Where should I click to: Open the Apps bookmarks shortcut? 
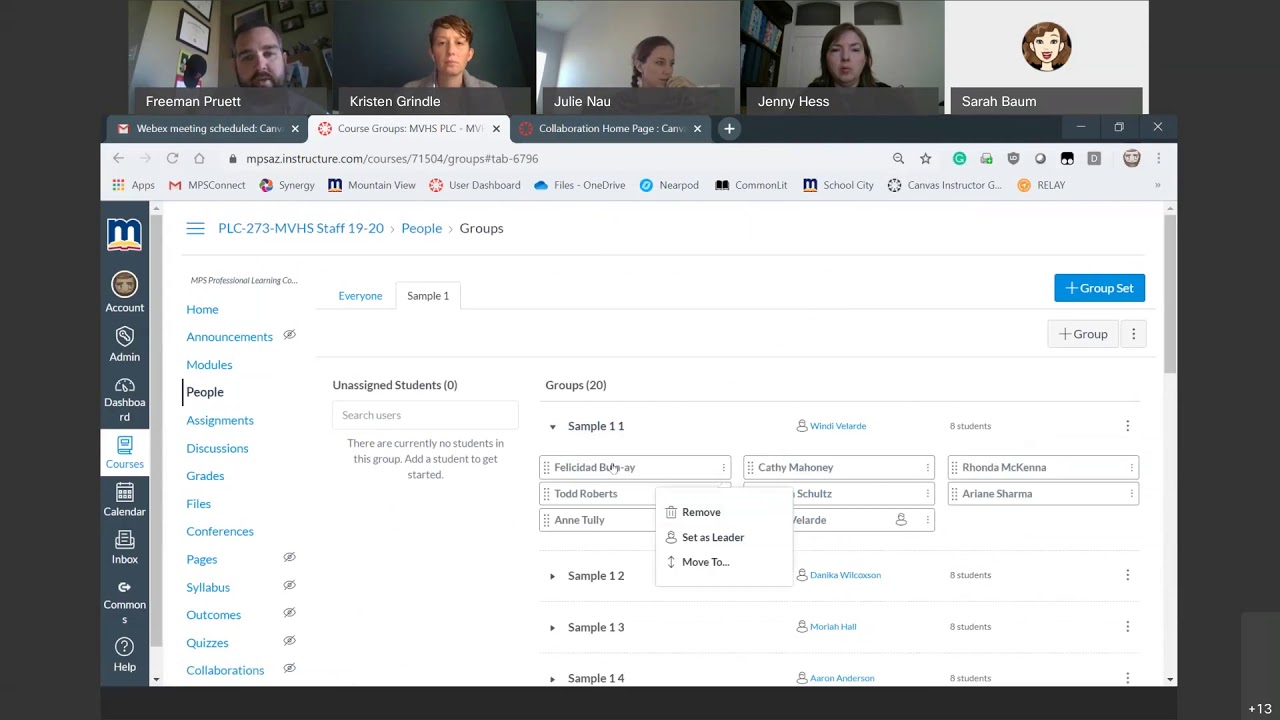point(133,185)
